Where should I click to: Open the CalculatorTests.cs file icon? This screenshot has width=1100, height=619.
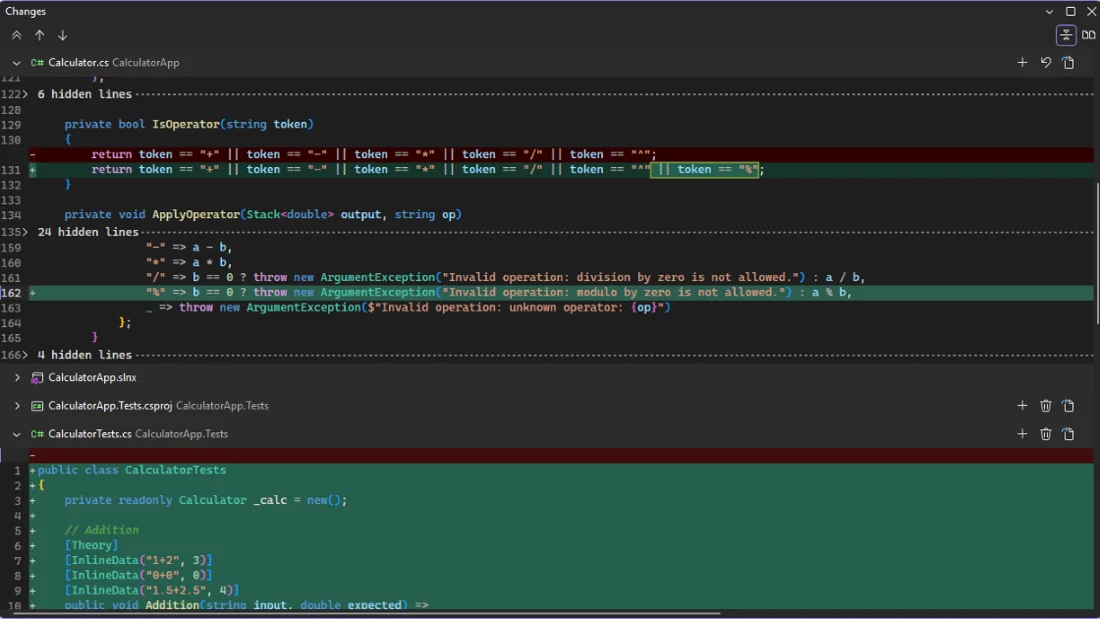pos(1068,434)
